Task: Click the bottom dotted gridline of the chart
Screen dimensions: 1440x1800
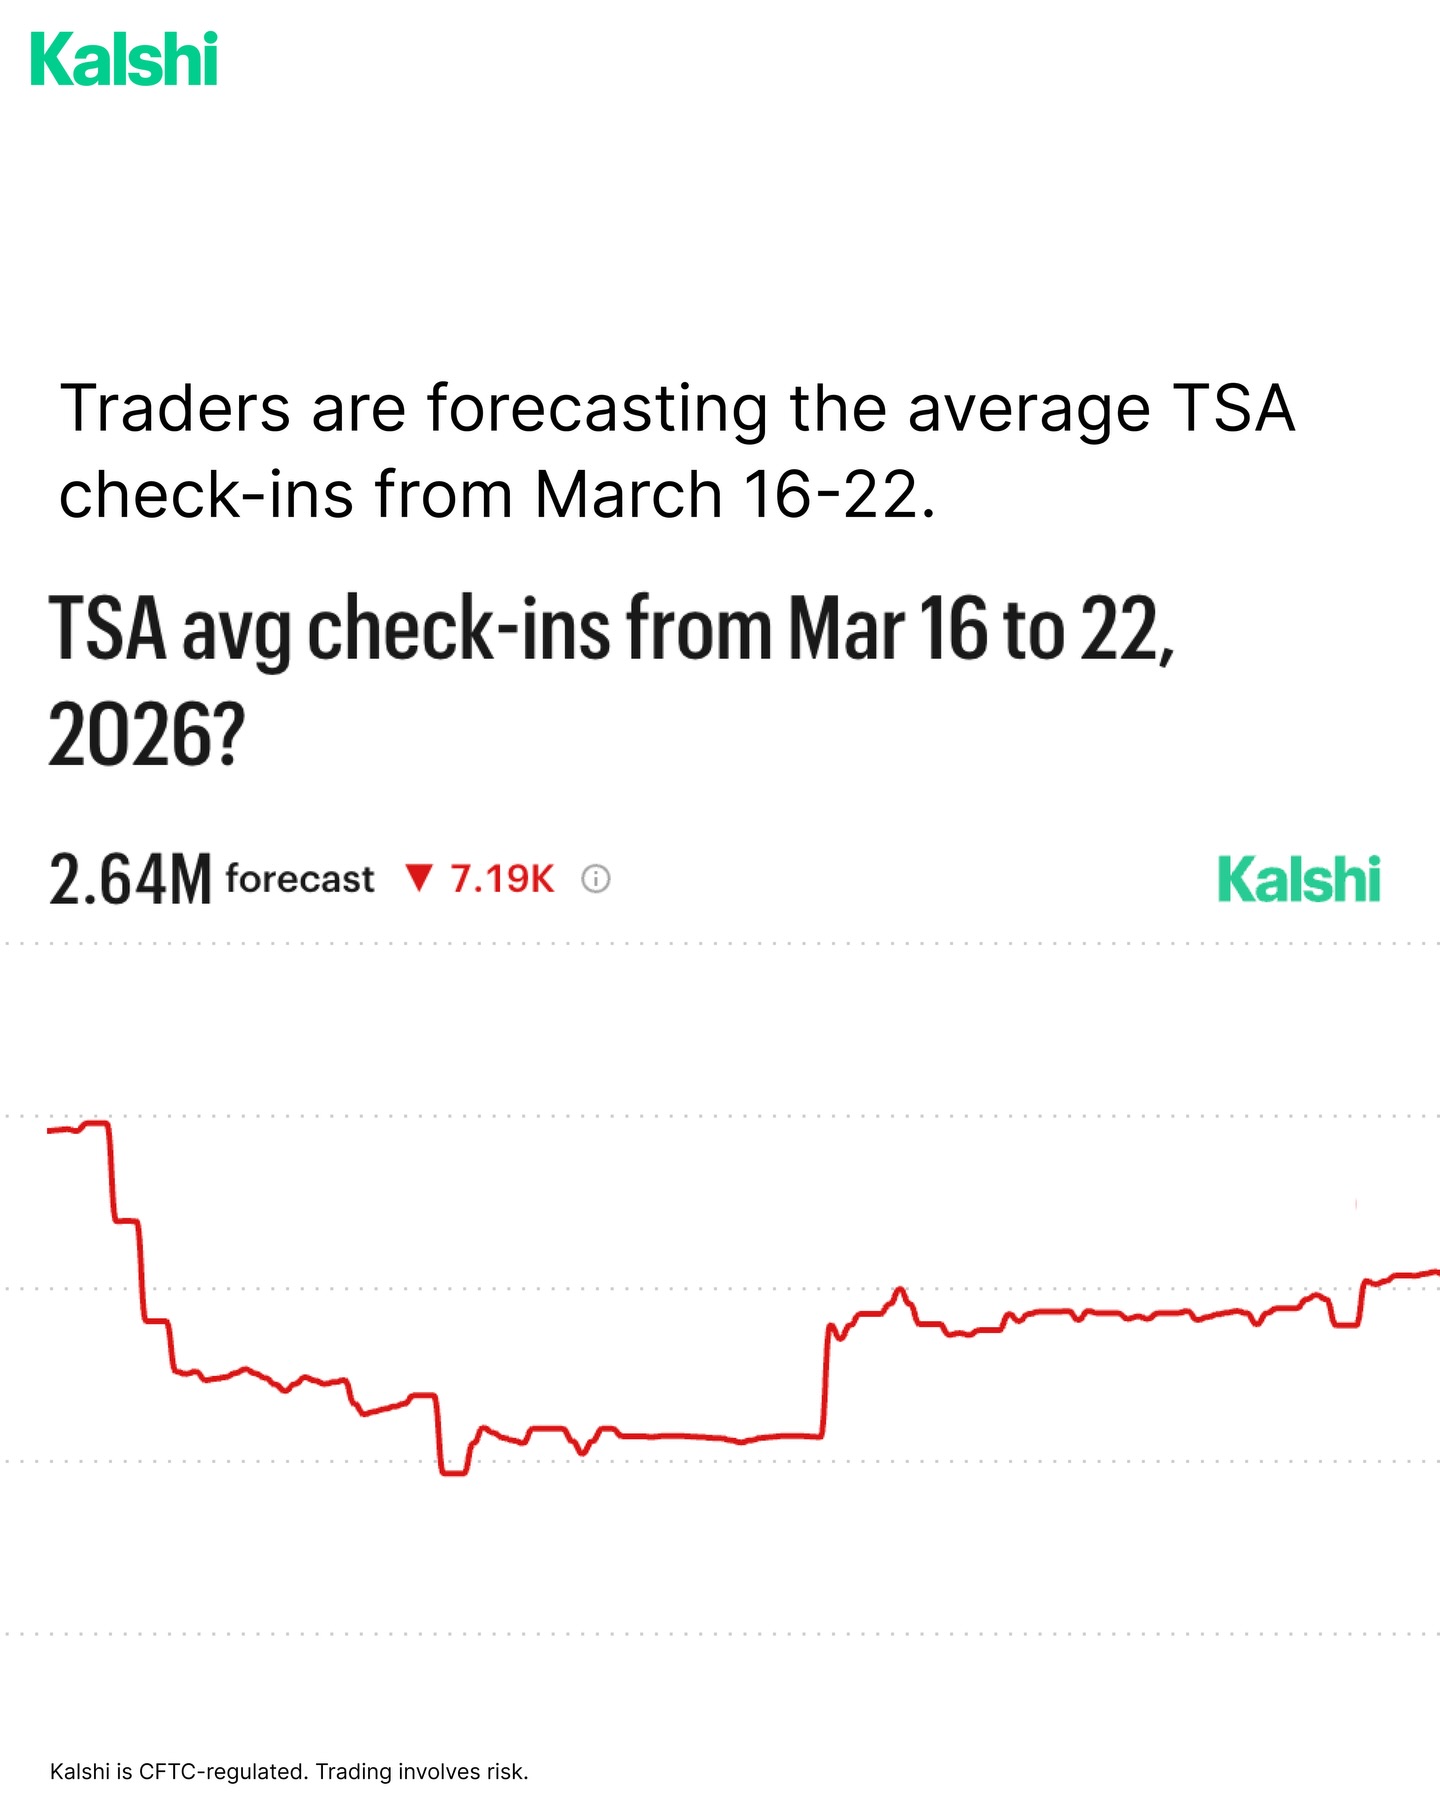Action: [x=720, y=1634]
